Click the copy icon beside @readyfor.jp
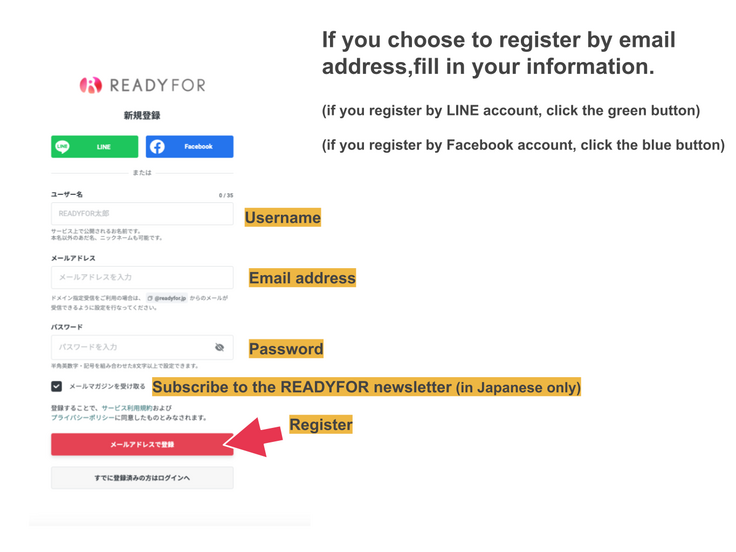 tap(149, 298)
